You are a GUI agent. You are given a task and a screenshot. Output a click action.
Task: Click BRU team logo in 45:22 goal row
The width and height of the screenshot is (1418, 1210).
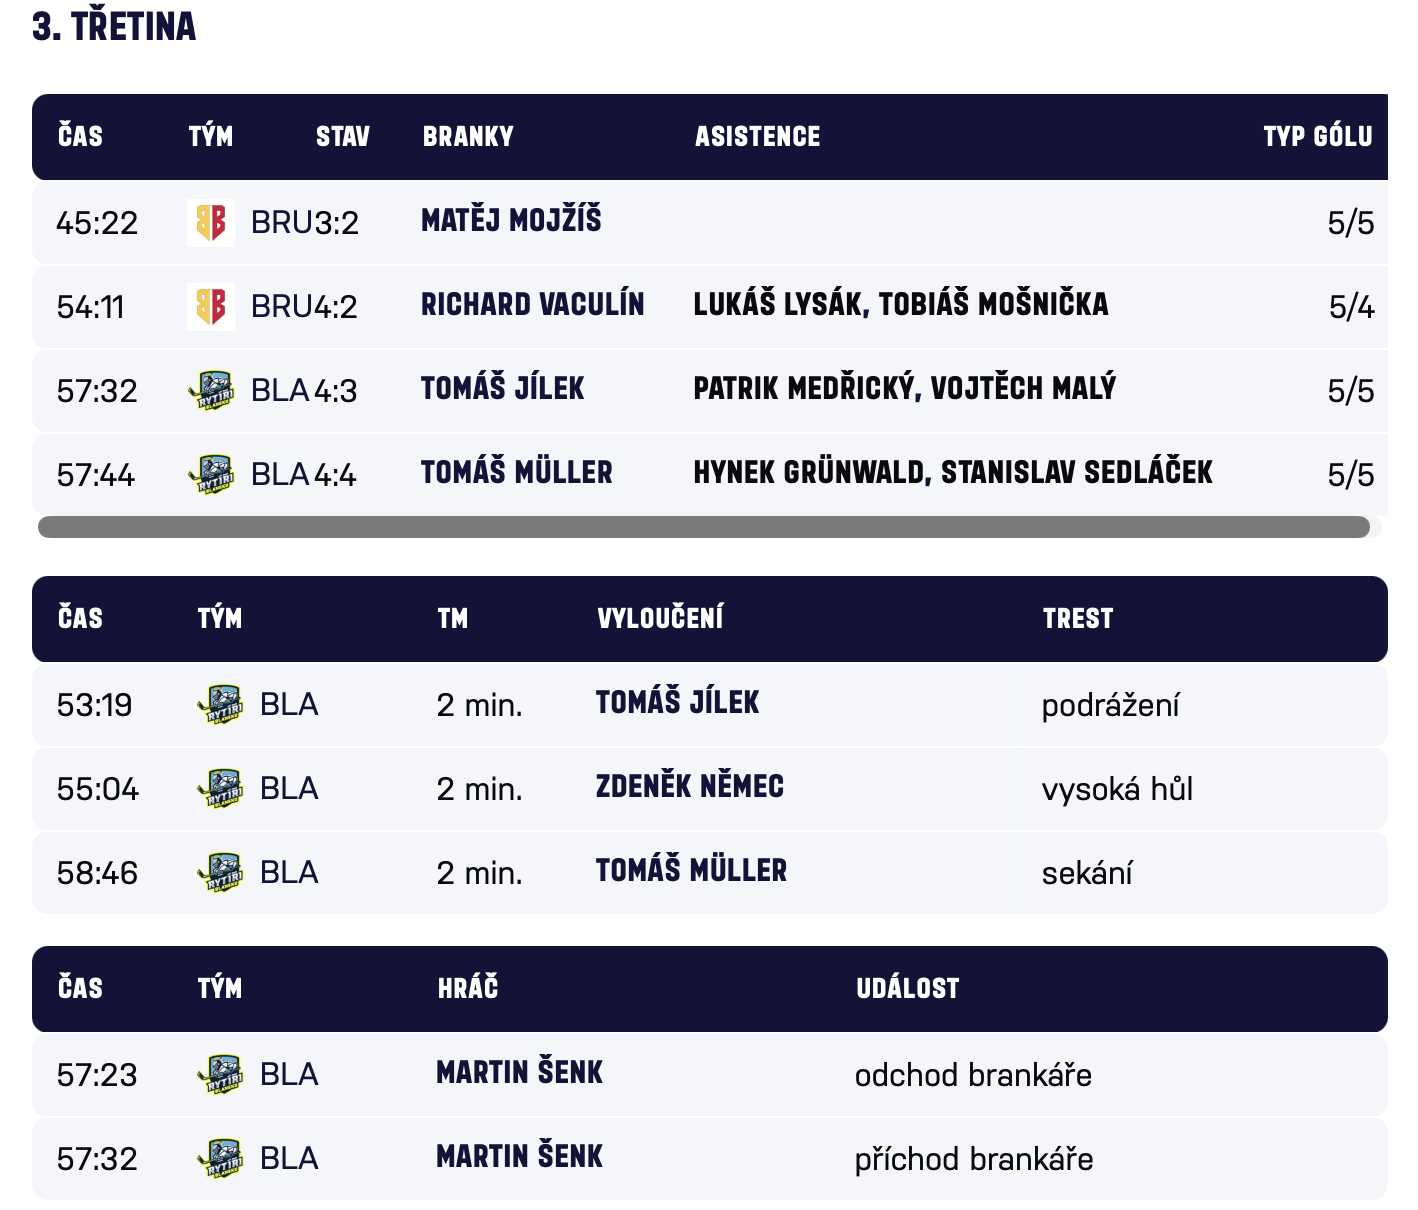point(211,222)
